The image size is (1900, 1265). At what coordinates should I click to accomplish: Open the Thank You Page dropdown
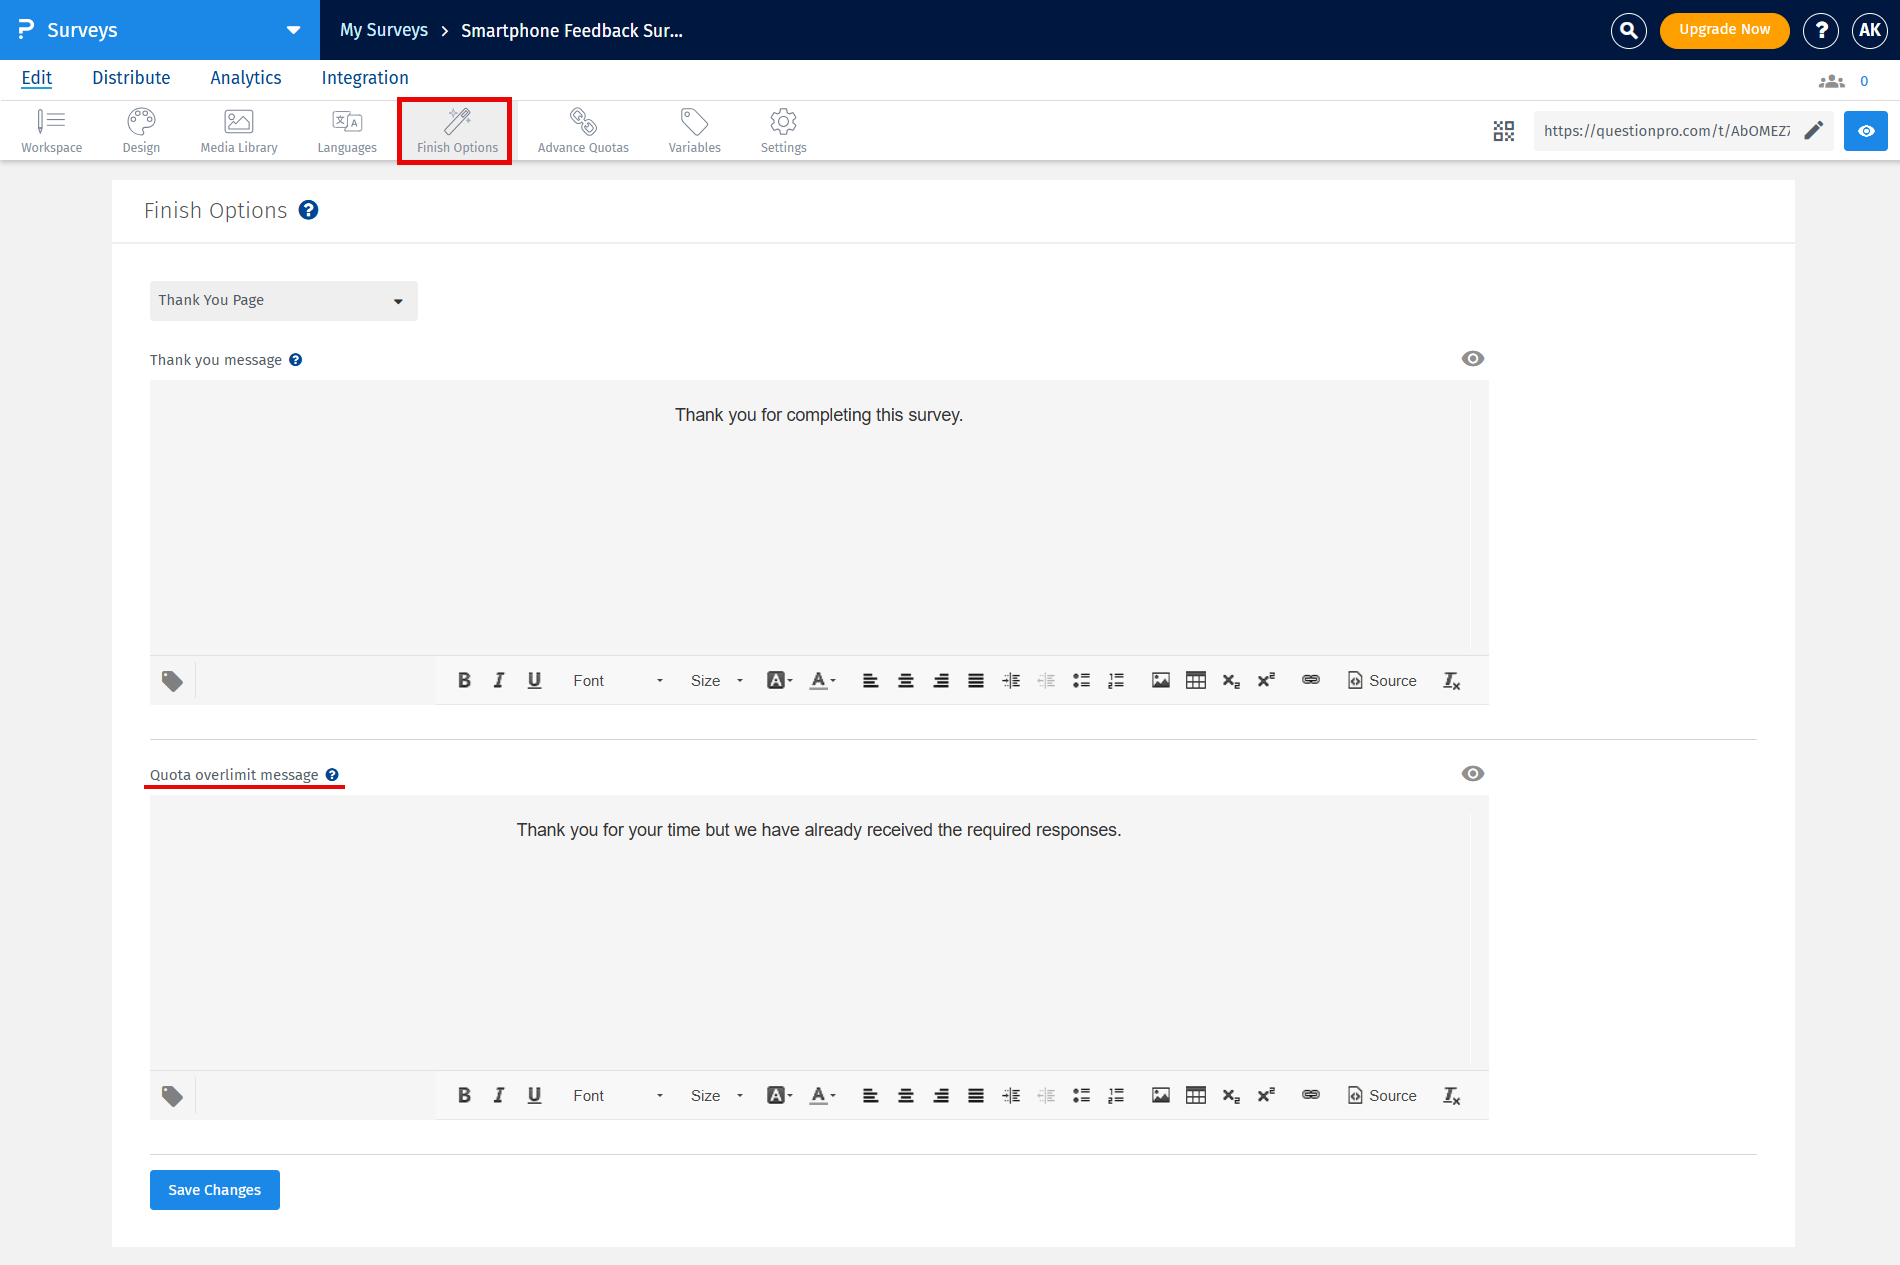coord(283,300)
